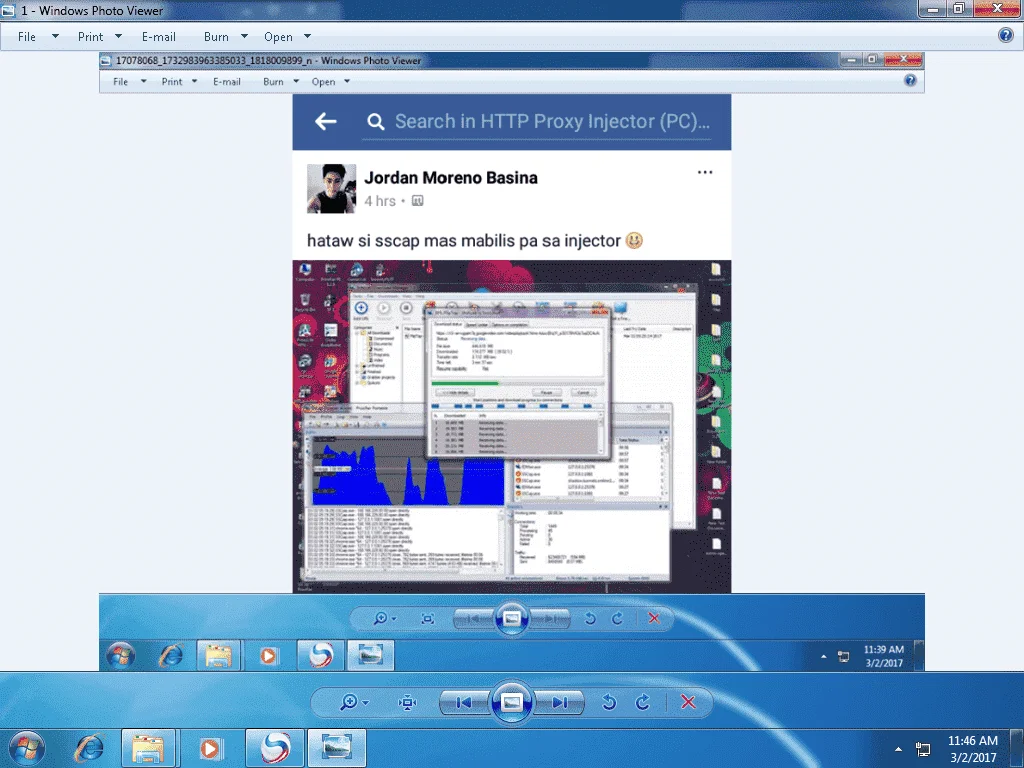Open the Open menu in the inner viewer window
This screenshot has width=1024, height=768.
323,82
